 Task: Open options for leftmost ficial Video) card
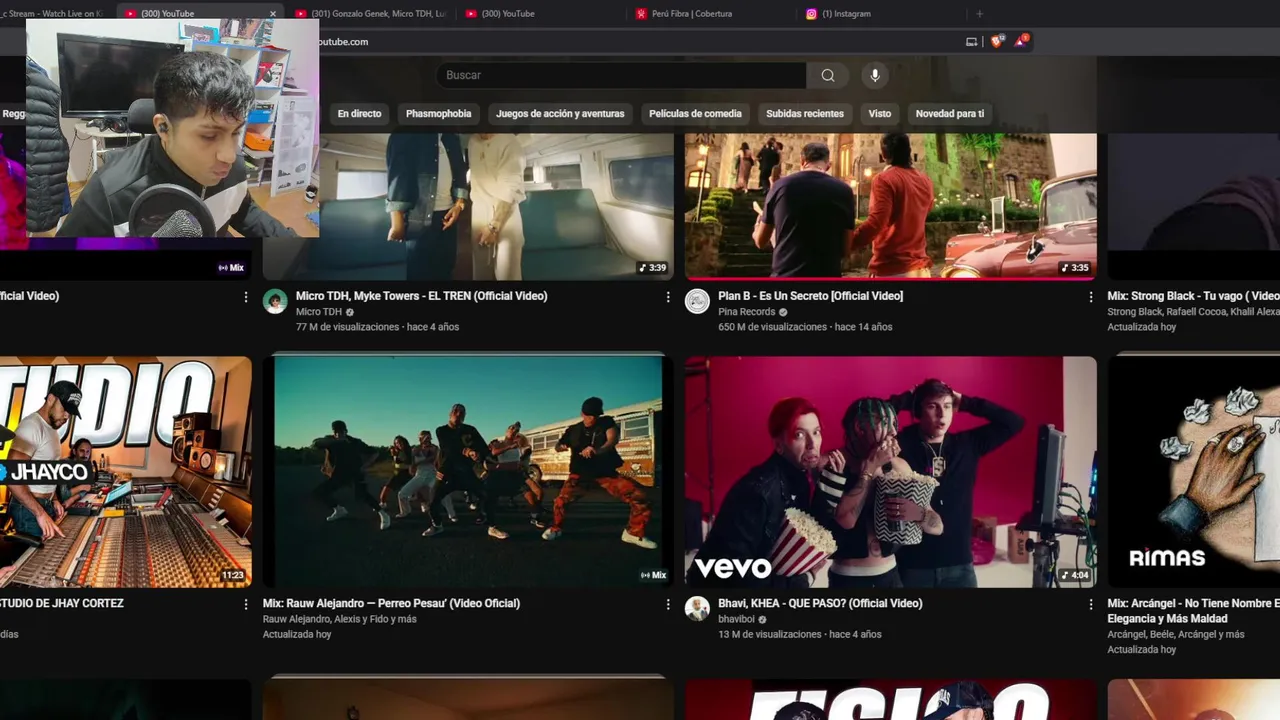246,297
